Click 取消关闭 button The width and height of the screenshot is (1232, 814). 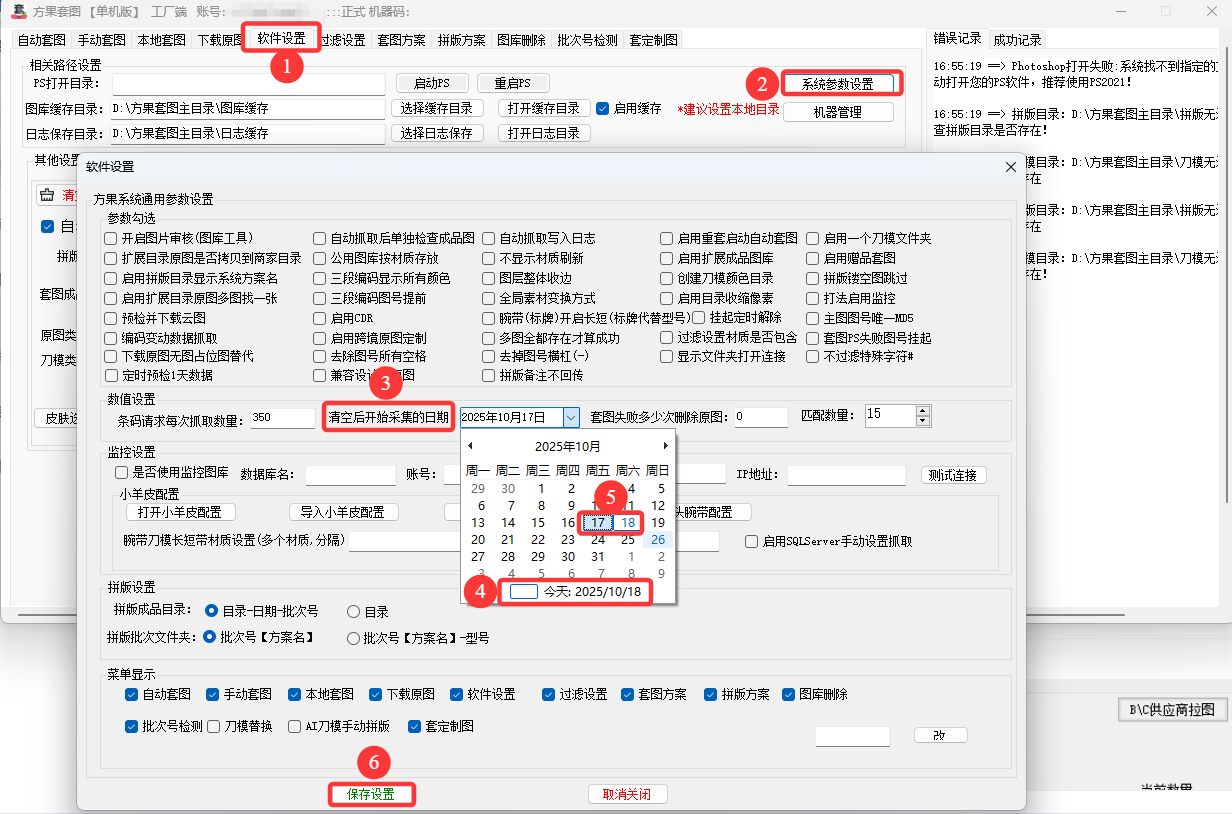(x=627, y=794)
